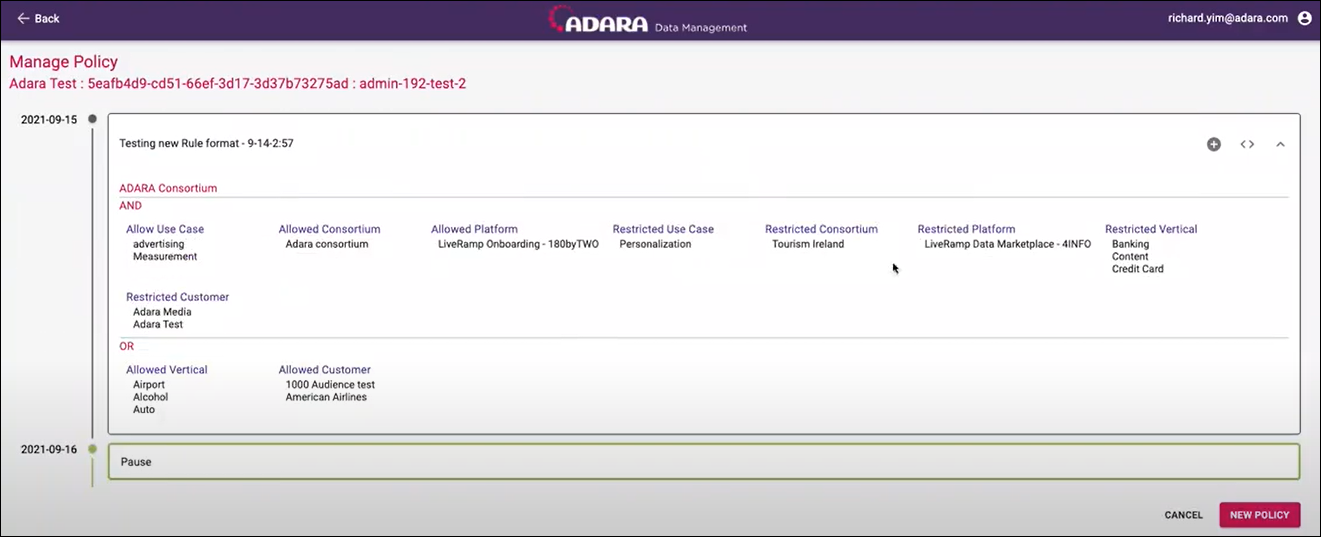Click the Manage Policy heading
1321x537 pixels.
(64, 62)
